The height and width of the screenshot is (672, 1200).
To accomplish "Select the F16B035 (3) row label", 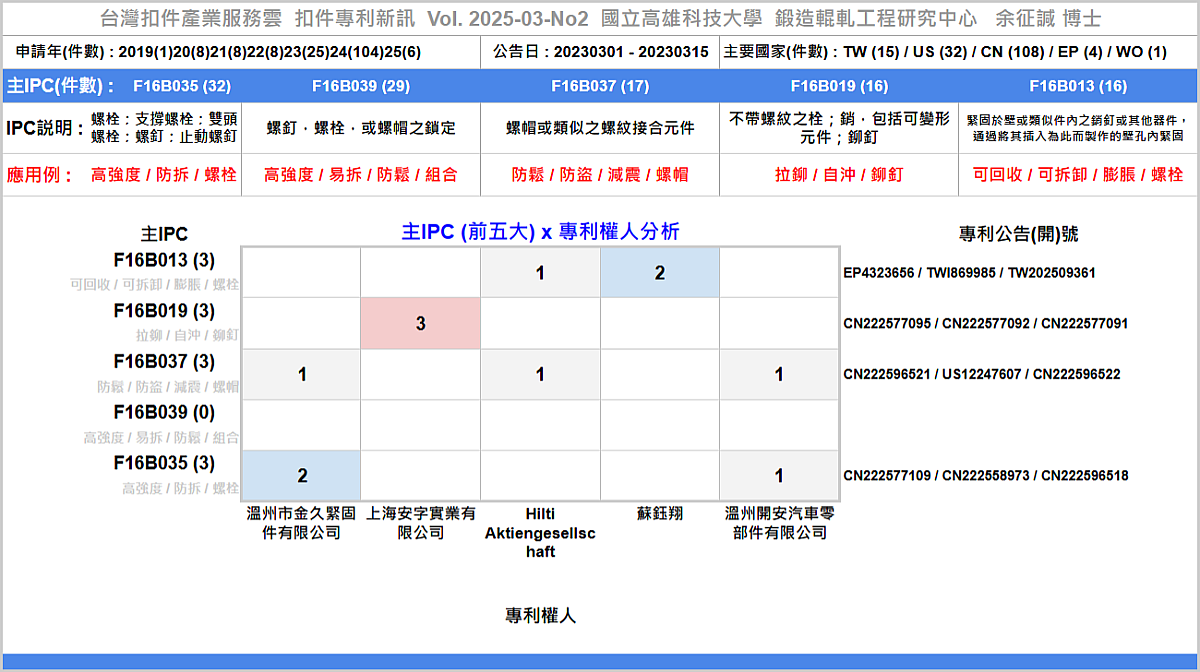I will coord(164,463).
